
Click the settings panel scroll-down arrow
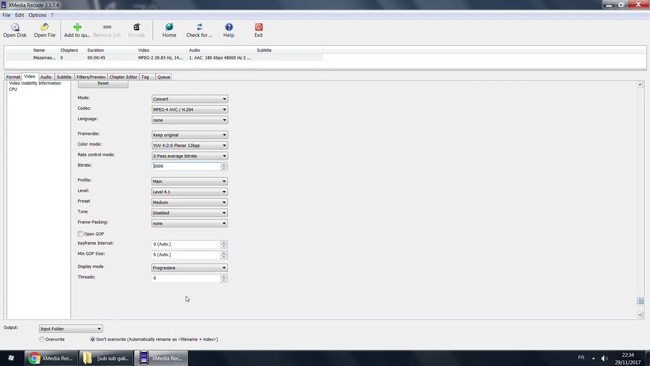pyautogui.click(x=640, y=315)
